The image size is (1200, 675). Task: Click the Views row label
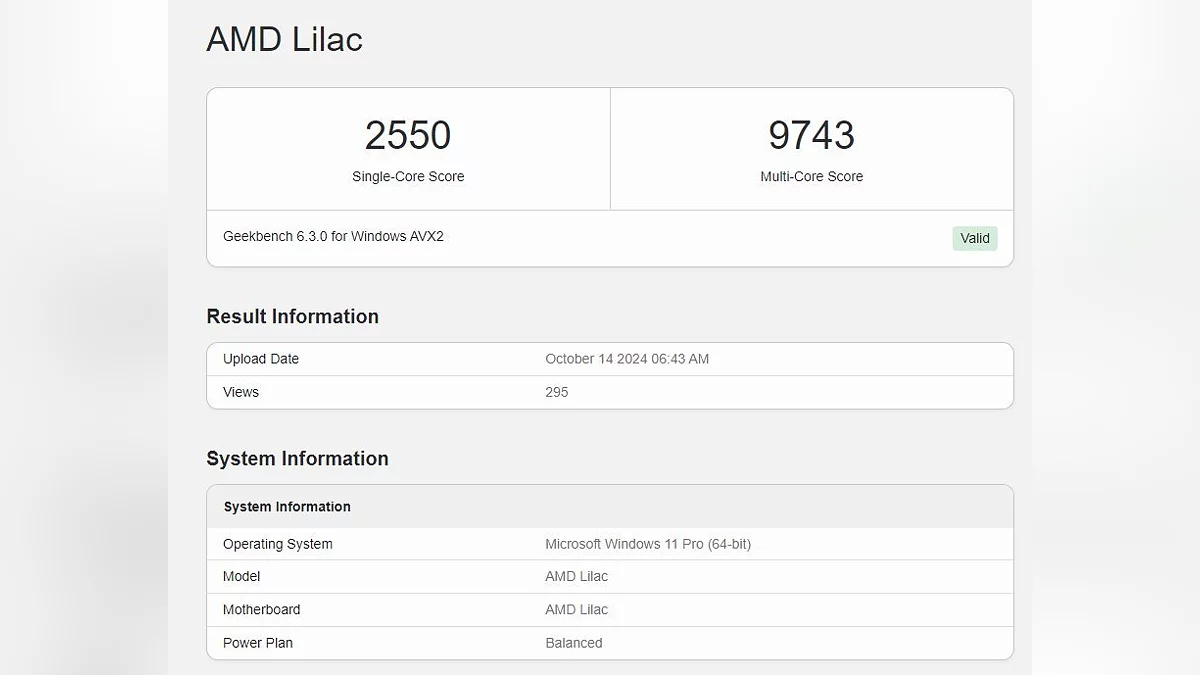[241, 392]
